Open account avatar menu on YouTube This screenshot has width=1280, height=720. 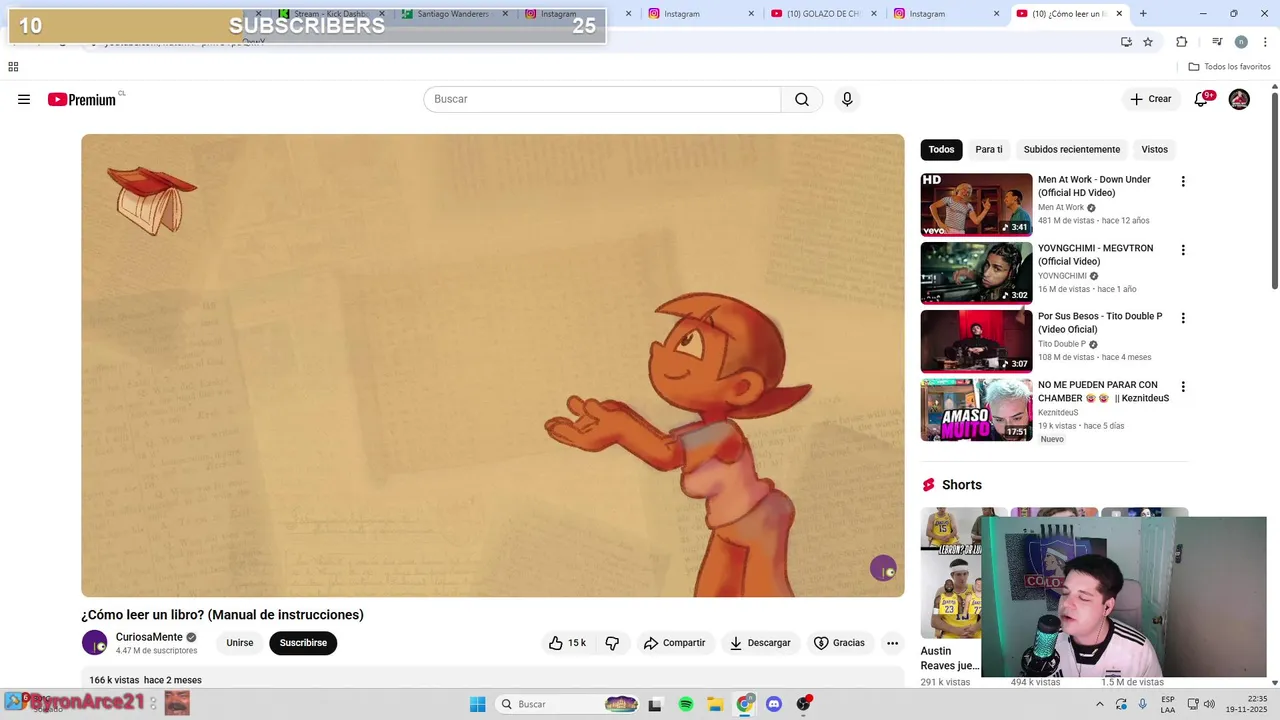(x=1239, y=99)
